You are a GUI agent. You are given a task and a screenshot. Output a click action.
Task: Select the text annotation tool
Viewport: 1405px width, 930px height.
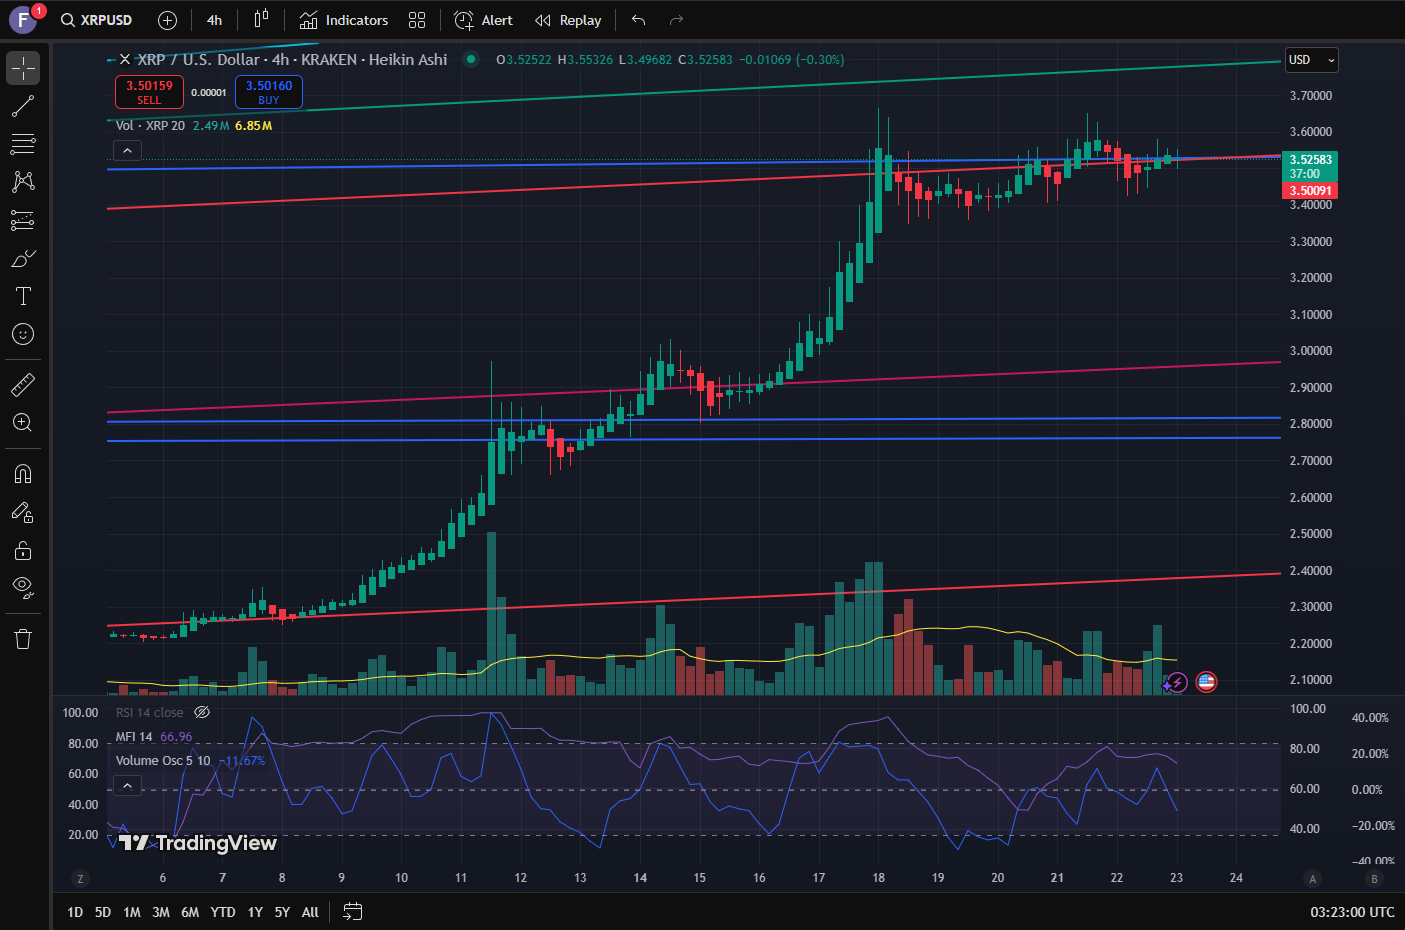23,296
